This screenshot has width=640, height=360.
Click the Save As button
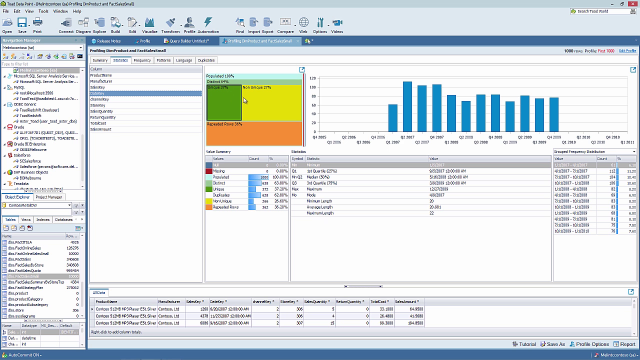point(553,344)
